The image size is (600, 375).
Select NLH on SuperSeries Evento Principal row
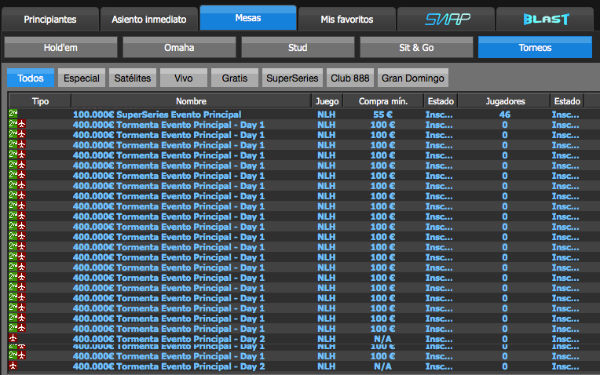click(x=326, y=114)
